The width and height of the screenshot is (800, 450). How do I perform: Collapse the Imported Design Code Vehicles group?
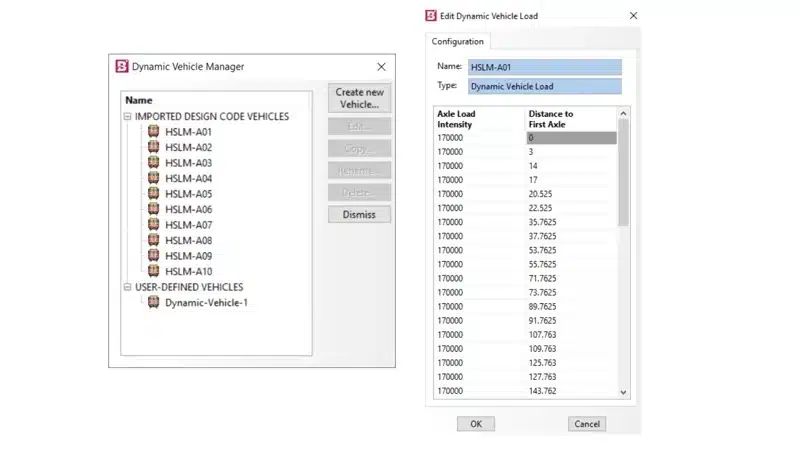(127, 117)
